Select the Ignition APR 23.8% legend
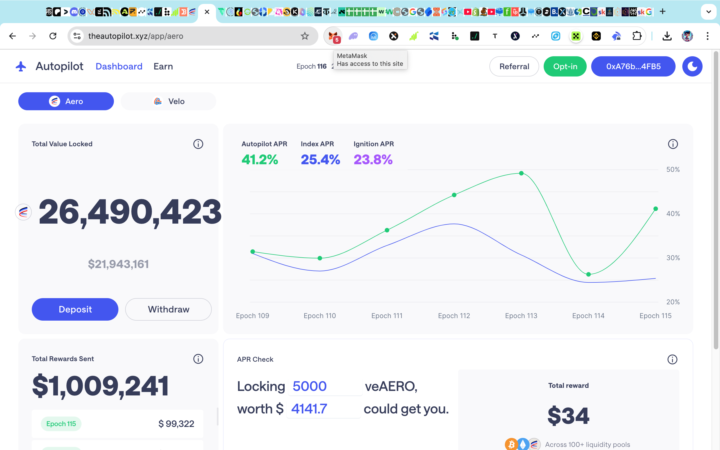The width and height of the screenshot is (720, 450). coord(373,153)
